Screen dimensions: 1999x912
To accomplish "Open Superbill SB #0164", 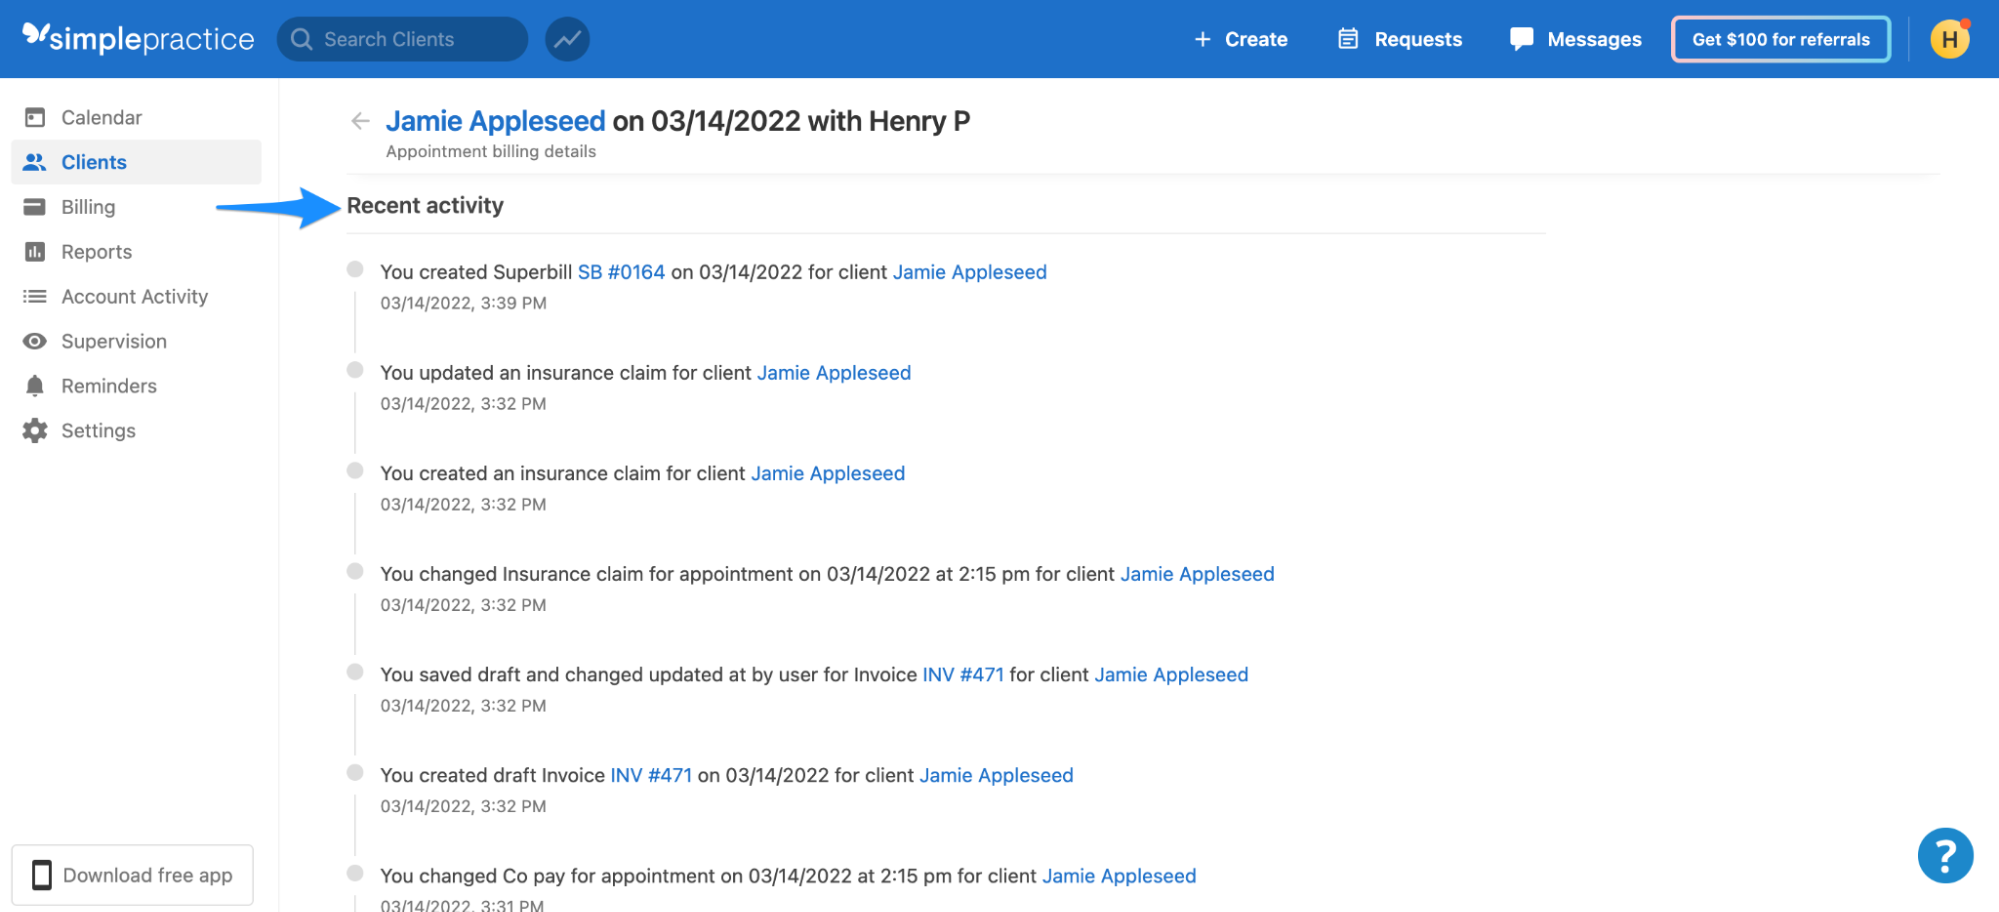I will (x=620, y=271).
